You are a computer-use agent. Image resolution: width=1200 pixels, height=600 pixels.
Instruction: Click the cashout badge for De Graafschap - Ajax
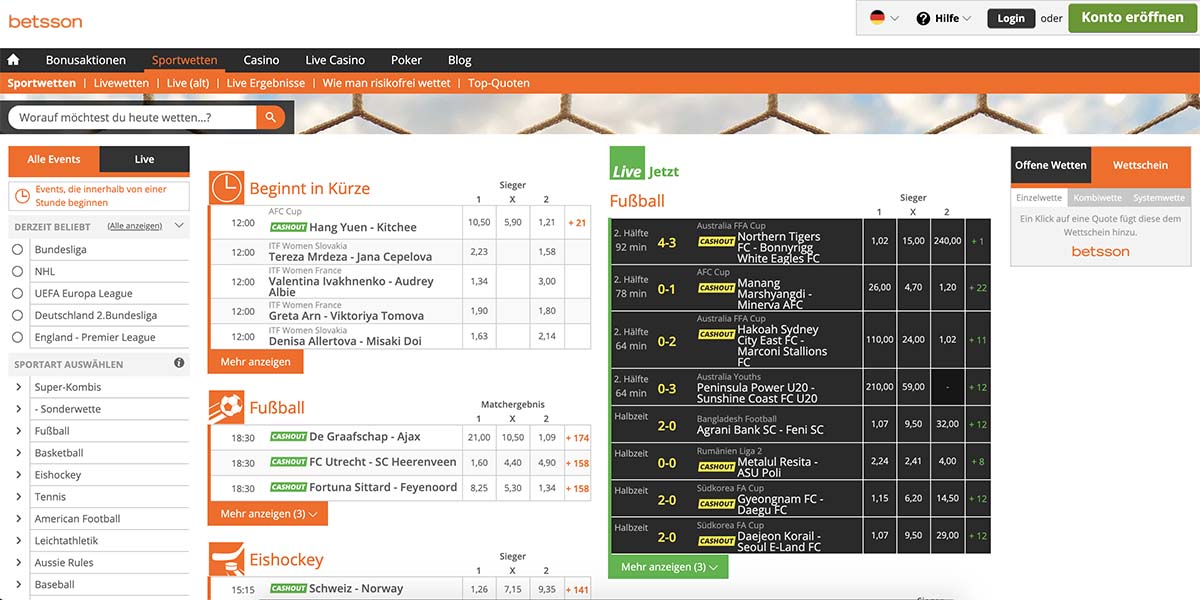pos(288,436)
